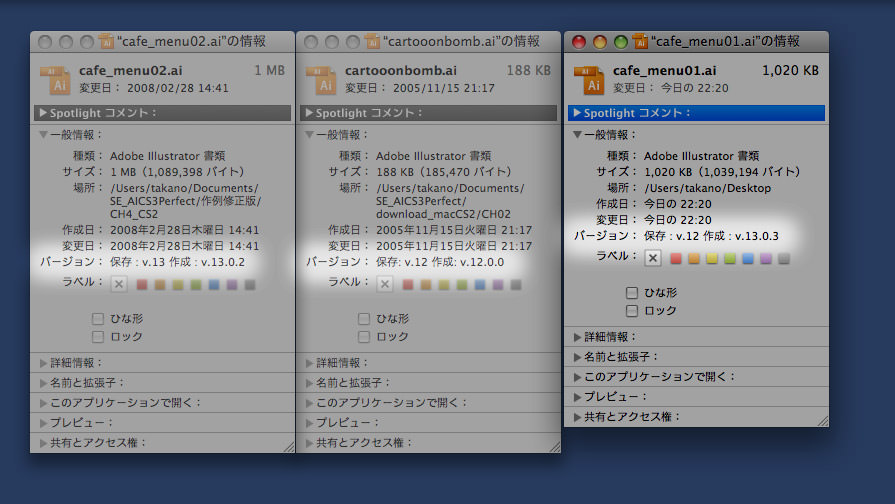This screenshot has height=504, width=895.
Task: Expand 名前と拡張子 in cafe_menu02.ai window
Action: [x=43, y=383]
